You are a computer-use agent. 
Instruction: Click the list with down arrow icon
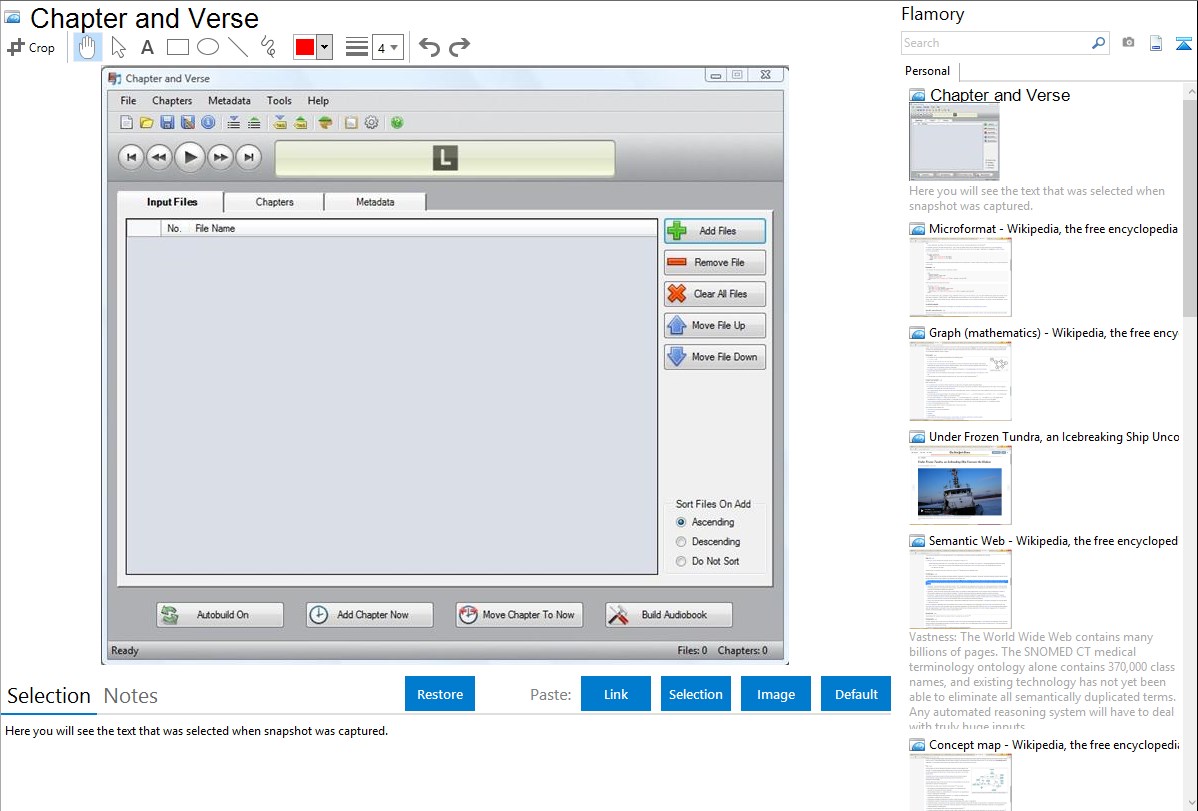tap(234, 122)
